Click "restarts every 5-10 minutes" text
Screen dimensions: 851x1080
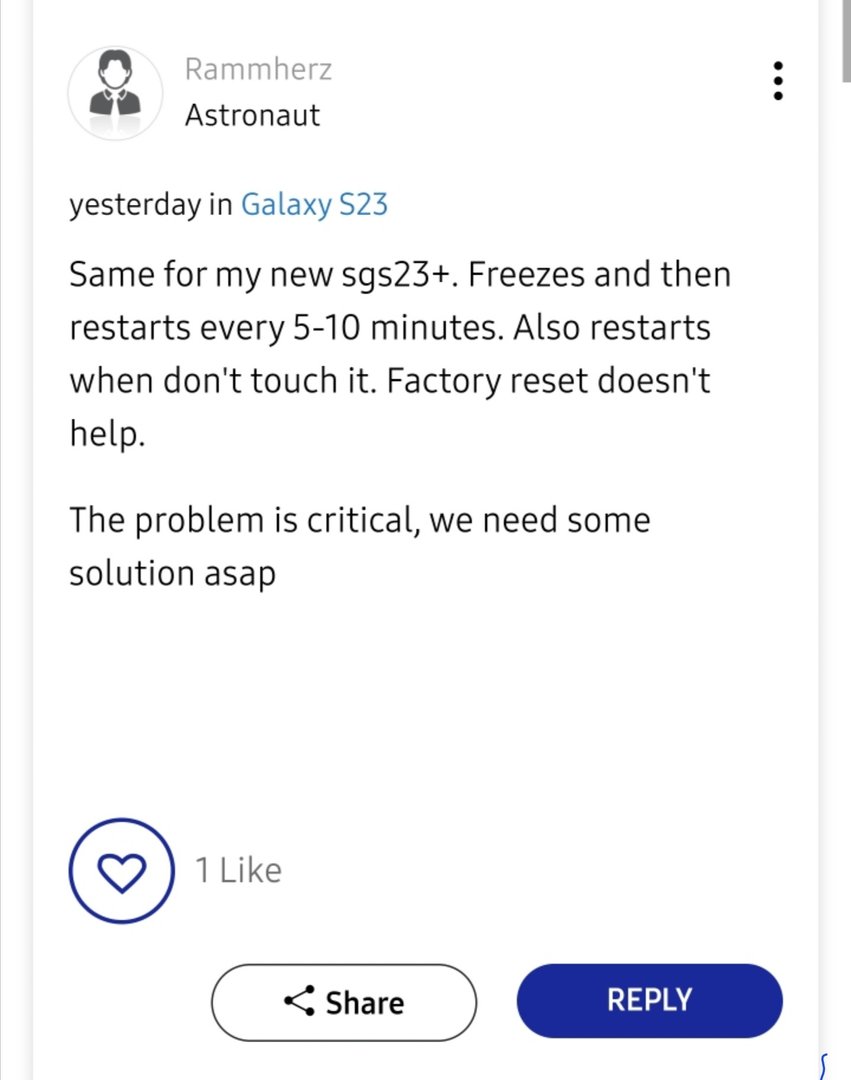pyautogui.click(x=285, y=328)
